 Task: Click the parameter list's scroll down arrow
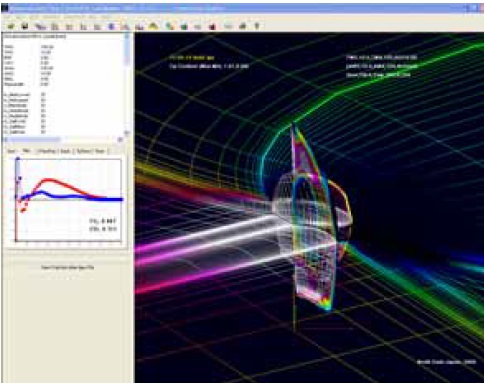click(127, 132)
